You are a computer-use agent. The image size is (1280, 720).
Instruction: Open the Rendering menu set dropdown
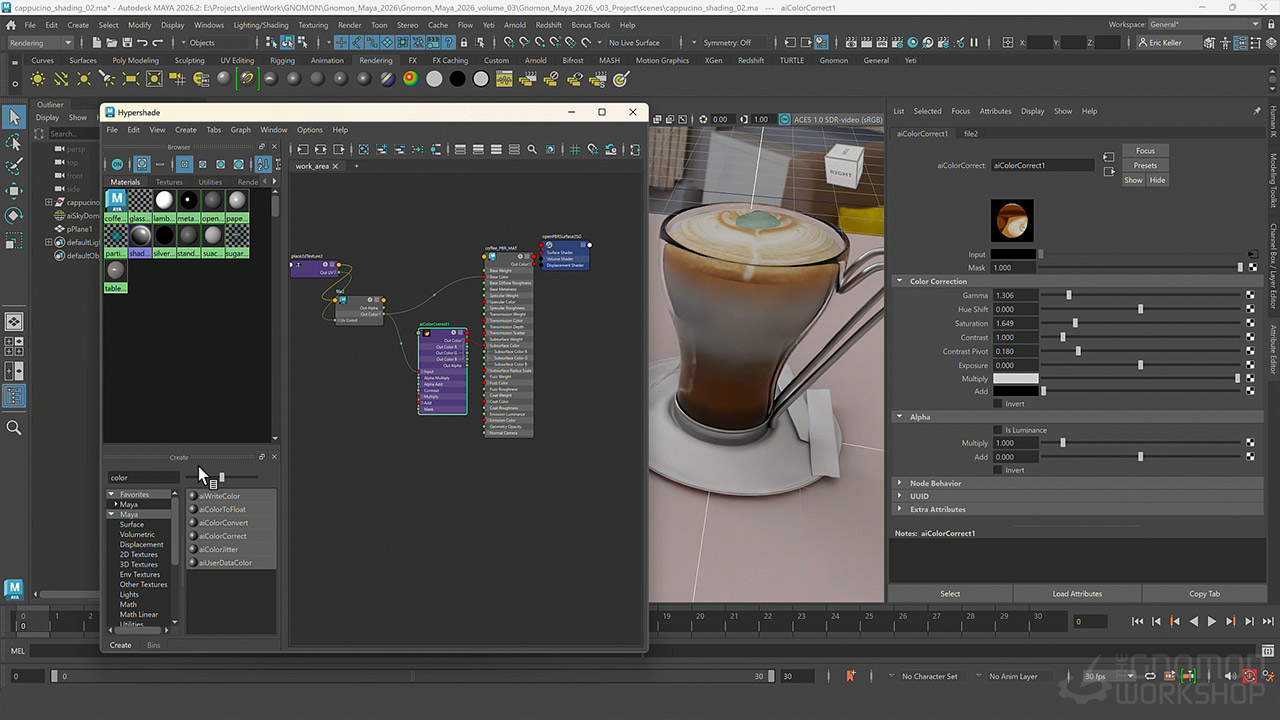pos(40,43)
